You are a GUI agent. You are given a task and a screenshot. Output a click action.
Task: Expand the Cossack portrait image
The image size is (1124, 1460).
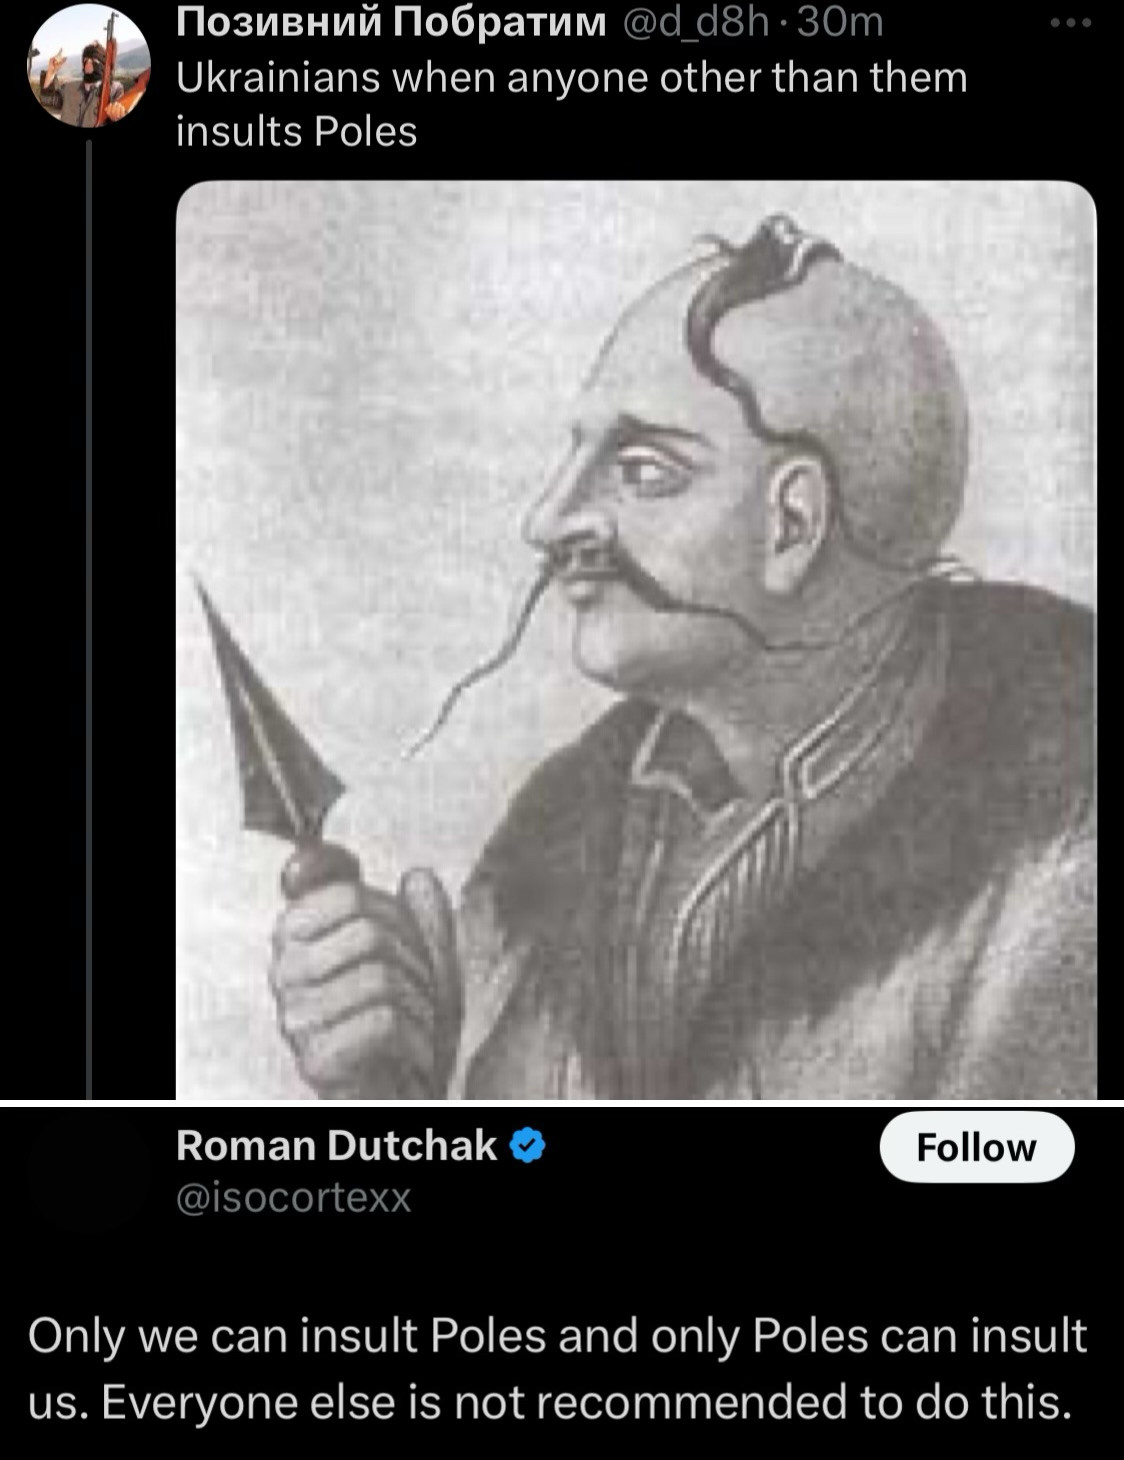(x=636, y=640)
